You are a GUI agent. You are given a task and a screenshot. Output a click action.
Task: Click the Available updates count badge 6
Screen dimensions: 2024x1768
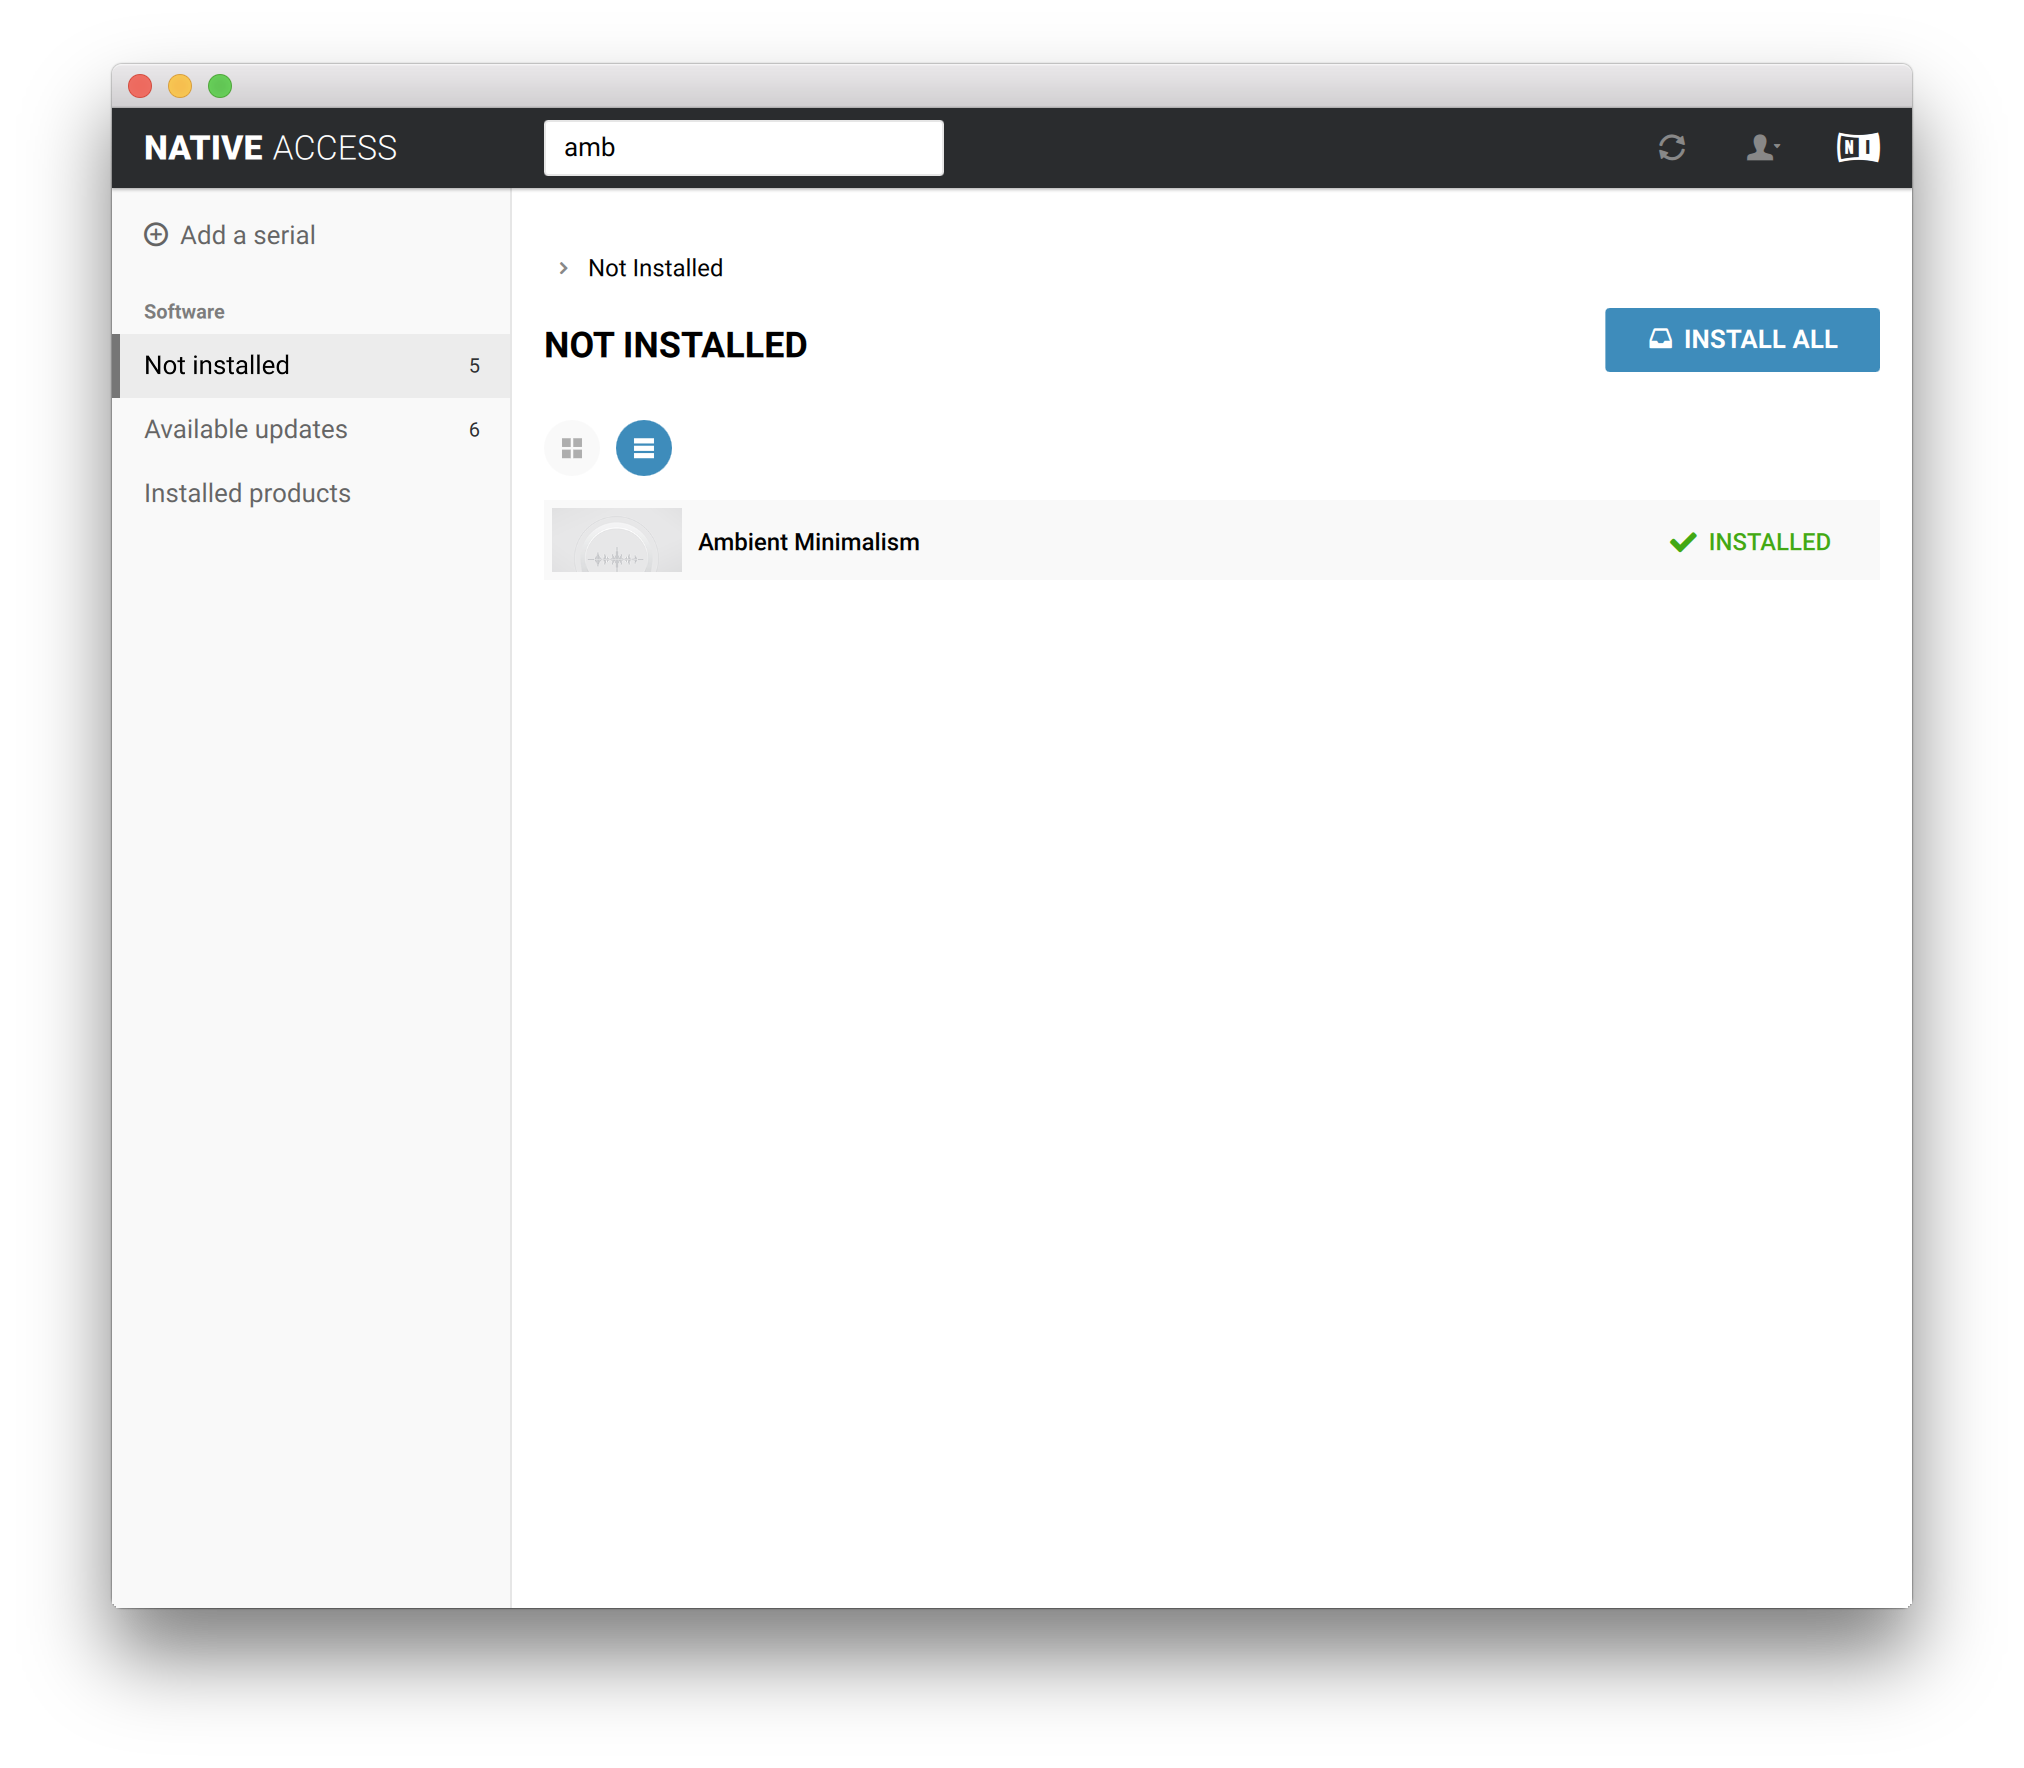tap(474, 430)
